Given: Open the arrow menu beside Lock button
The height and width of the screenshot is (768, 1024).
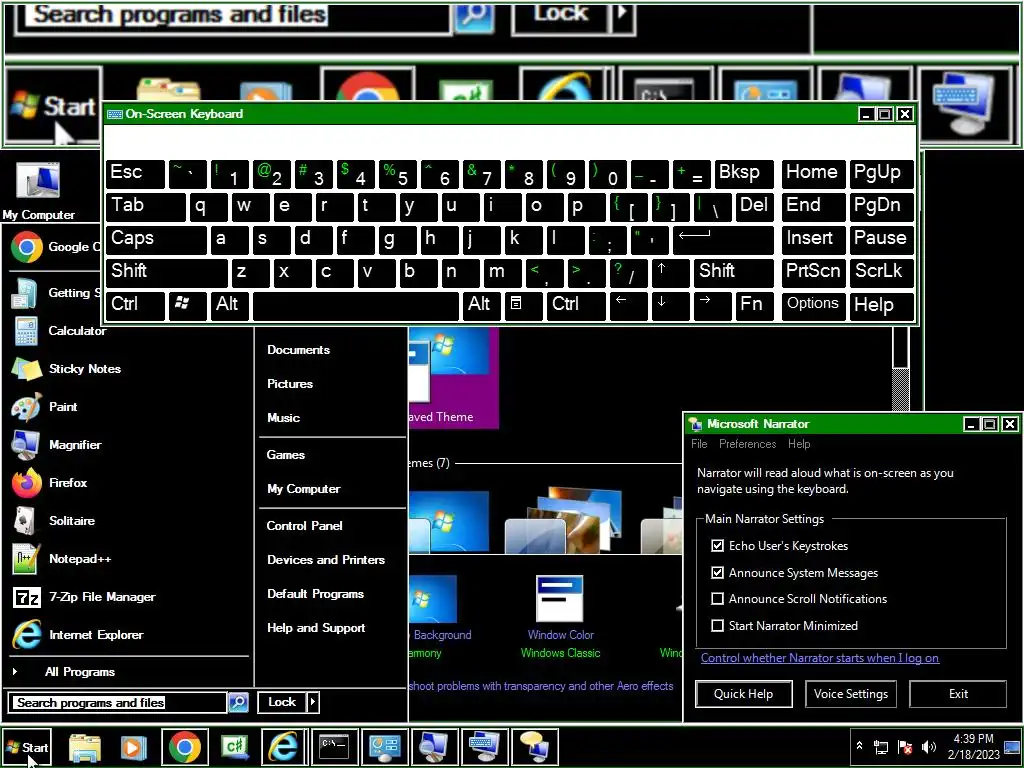Looking at the screenshot, I should (x=313, y=703).
